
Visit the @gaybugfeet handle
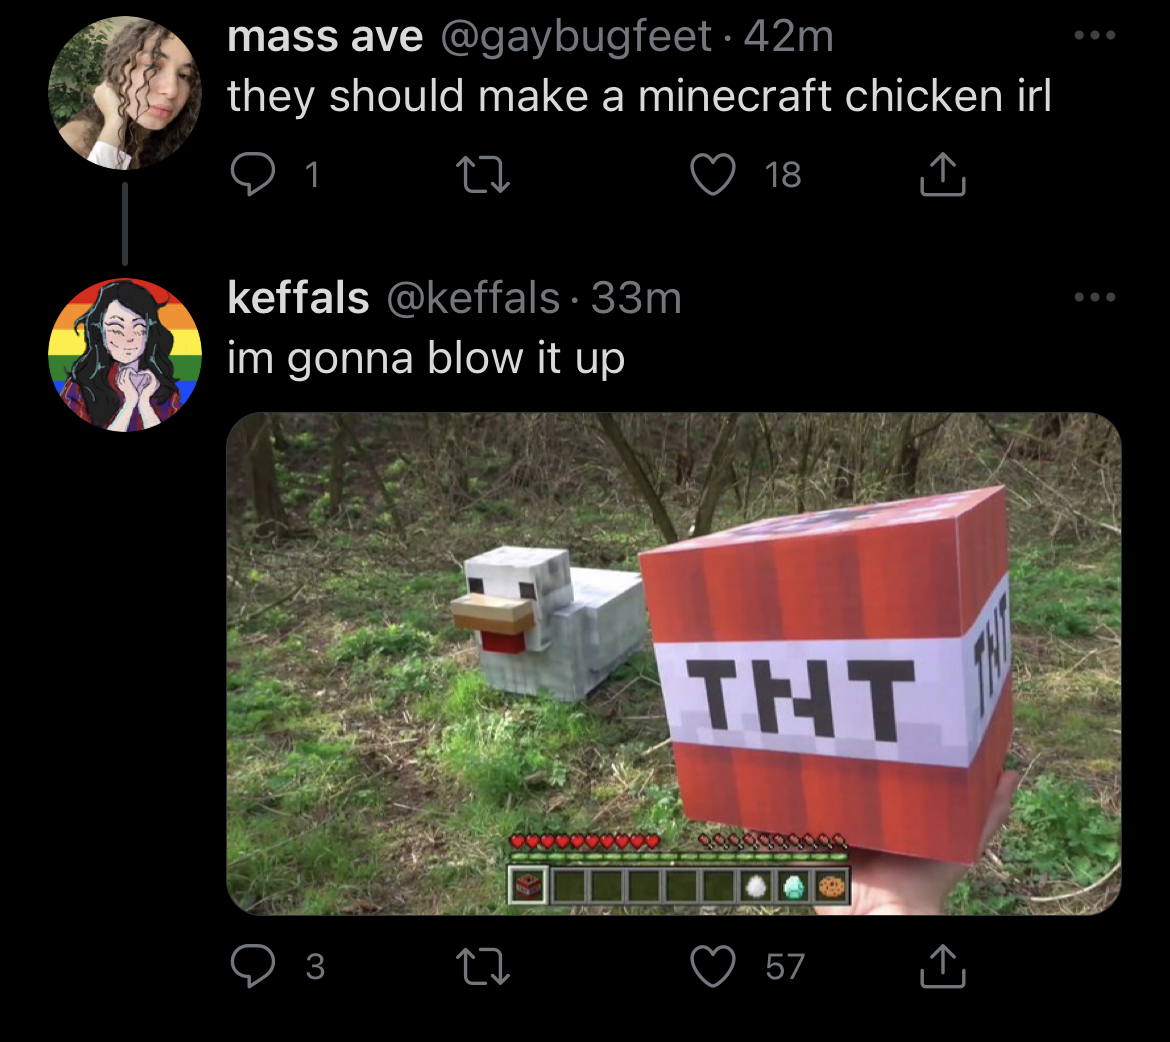(575, 37)
